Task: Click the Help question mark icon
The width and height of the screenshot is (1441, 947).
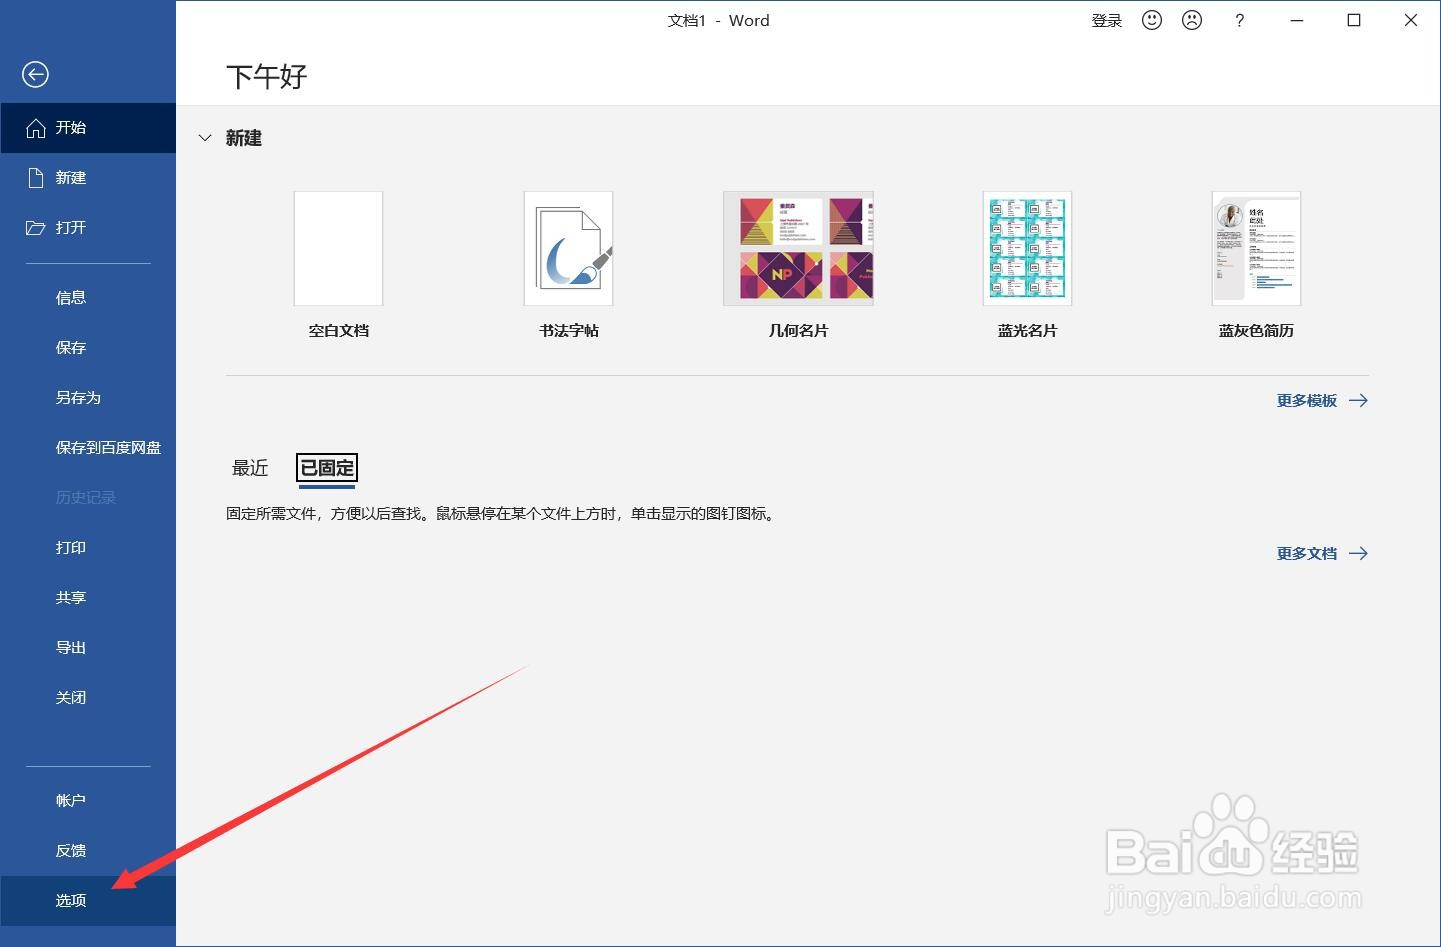Action: [x=1239, y=20]
